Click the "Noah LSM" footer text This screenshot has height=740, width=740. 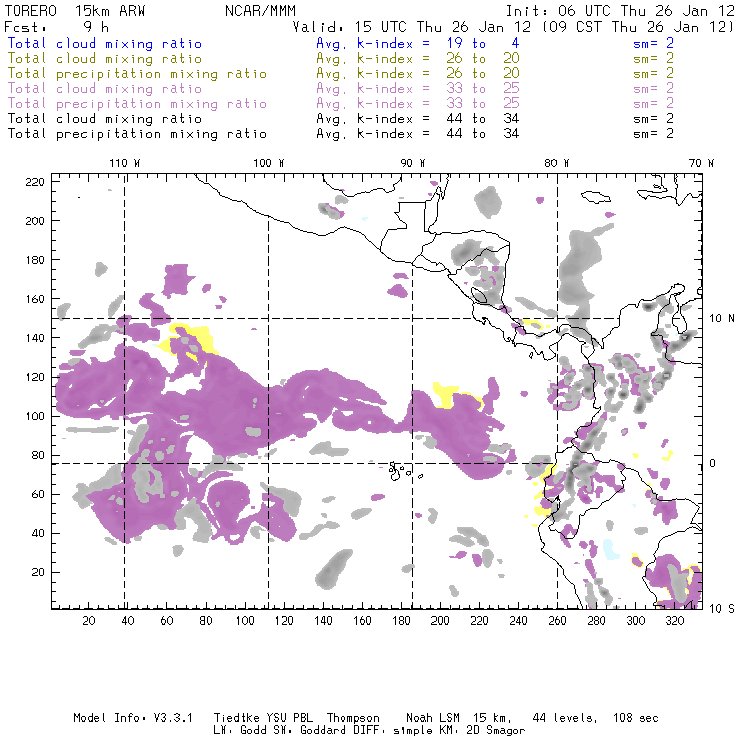(x=433, y=718)
